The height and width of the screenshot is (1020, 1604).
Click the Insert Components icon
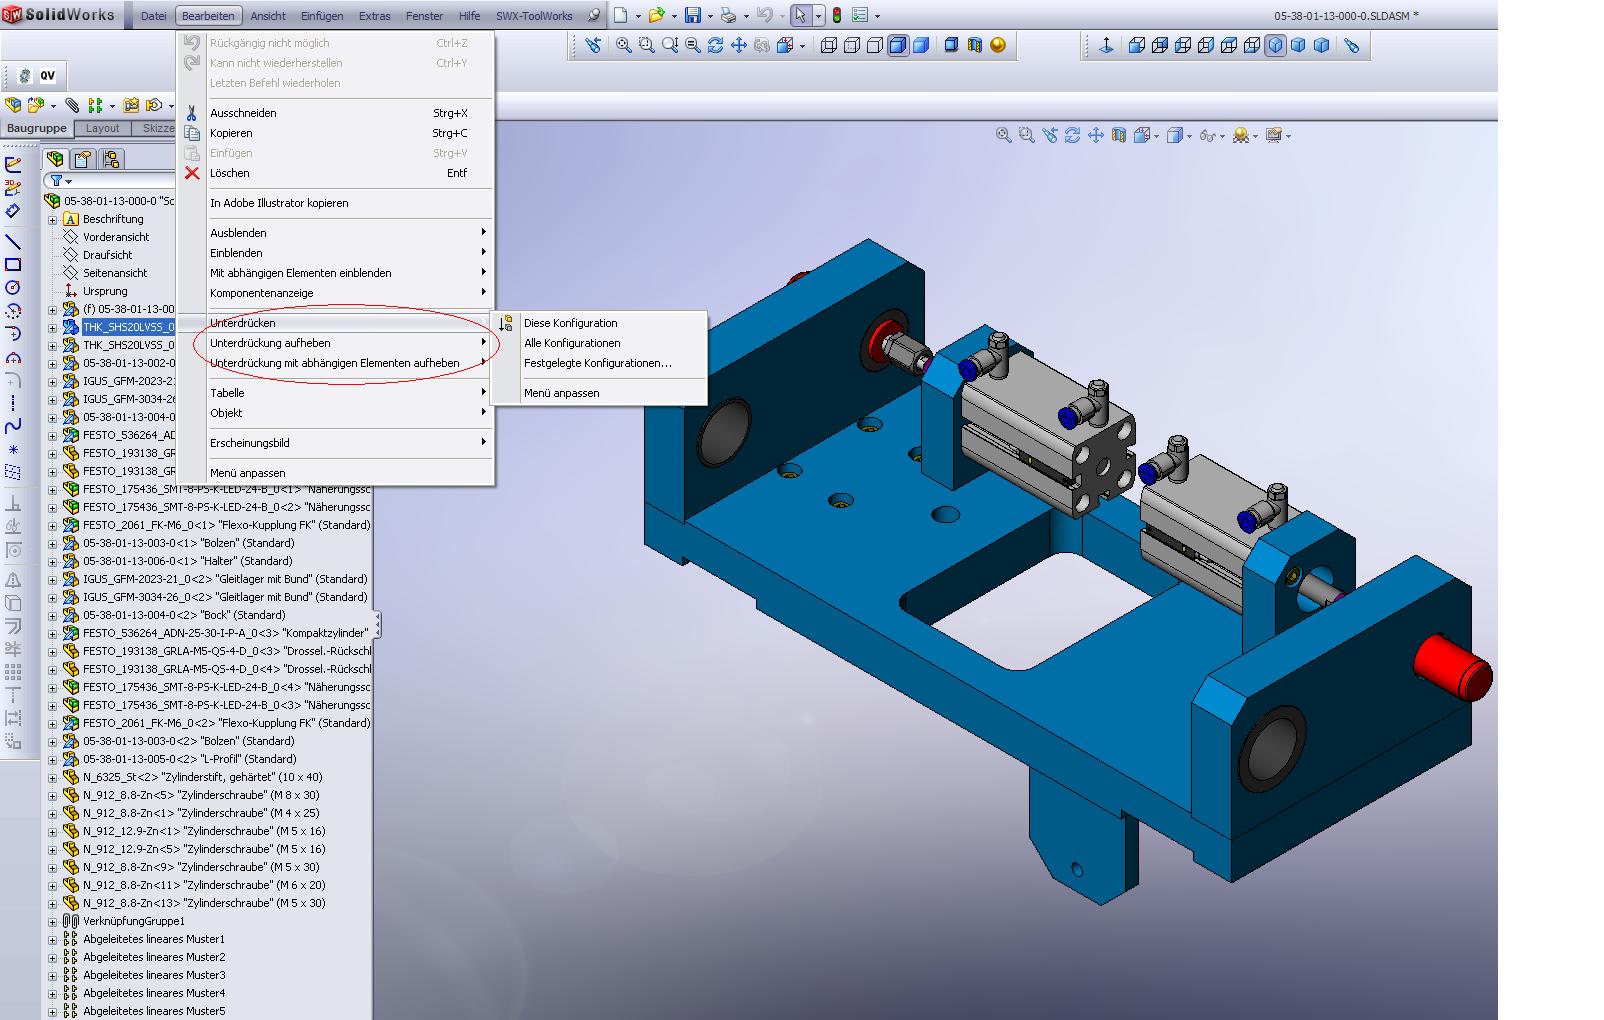(13, 105)
